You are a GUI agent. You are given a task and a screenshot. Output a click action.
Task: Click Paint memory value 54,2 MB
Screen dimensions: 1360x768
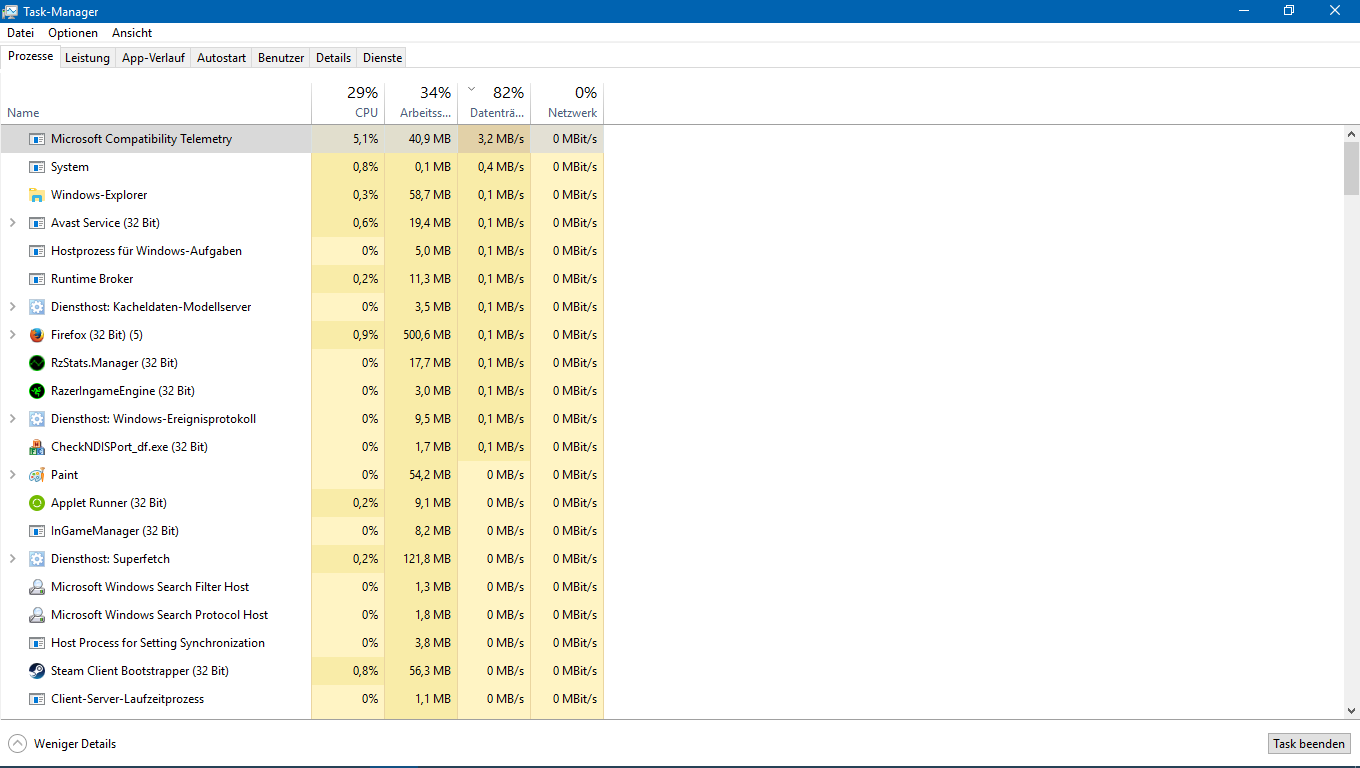point(430,475)
